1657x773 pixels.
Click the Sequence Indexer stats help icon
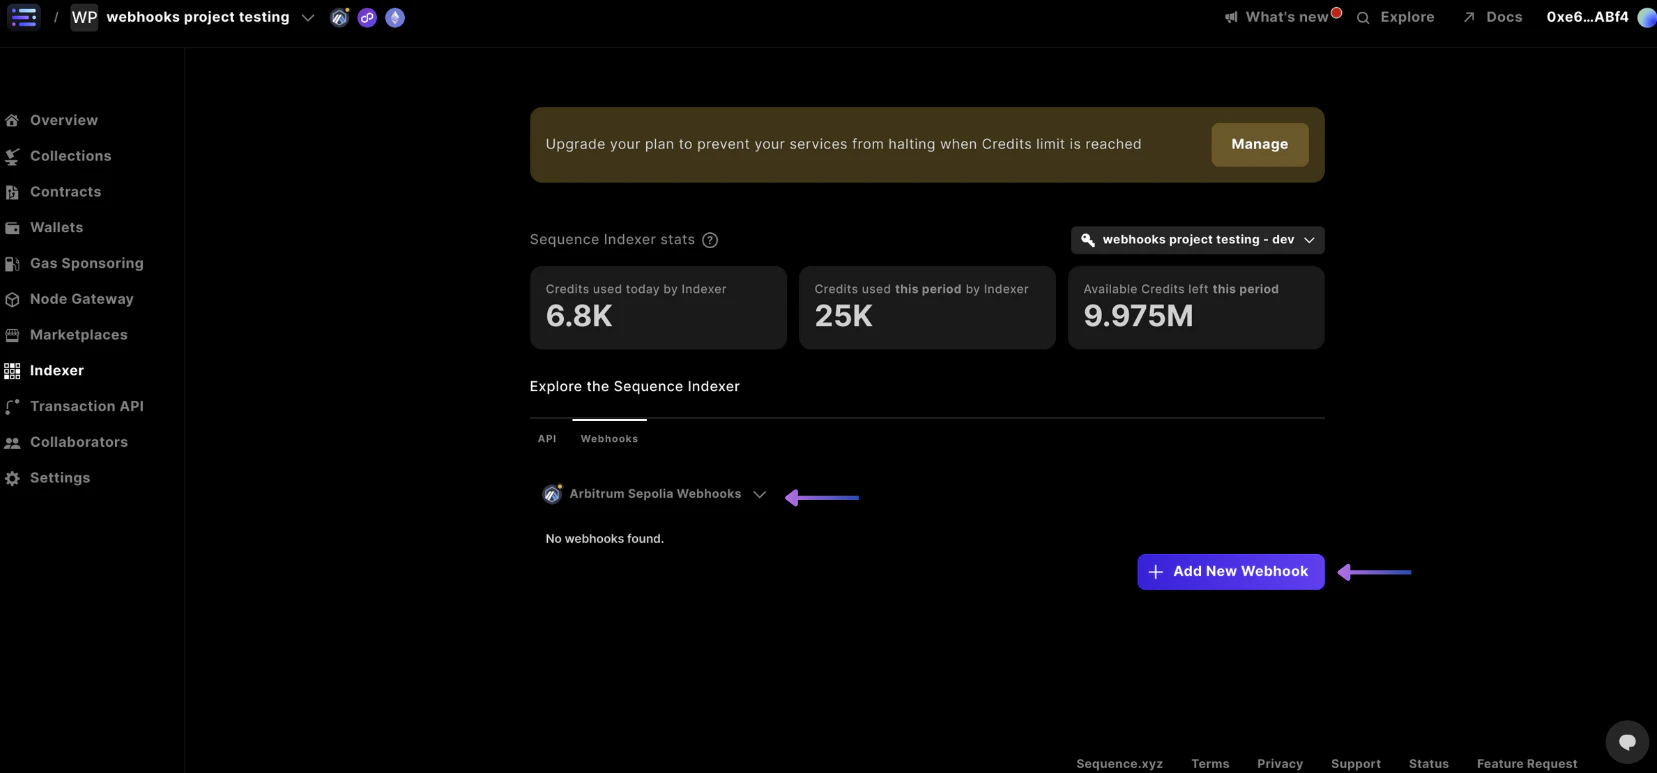coord(710,240)
